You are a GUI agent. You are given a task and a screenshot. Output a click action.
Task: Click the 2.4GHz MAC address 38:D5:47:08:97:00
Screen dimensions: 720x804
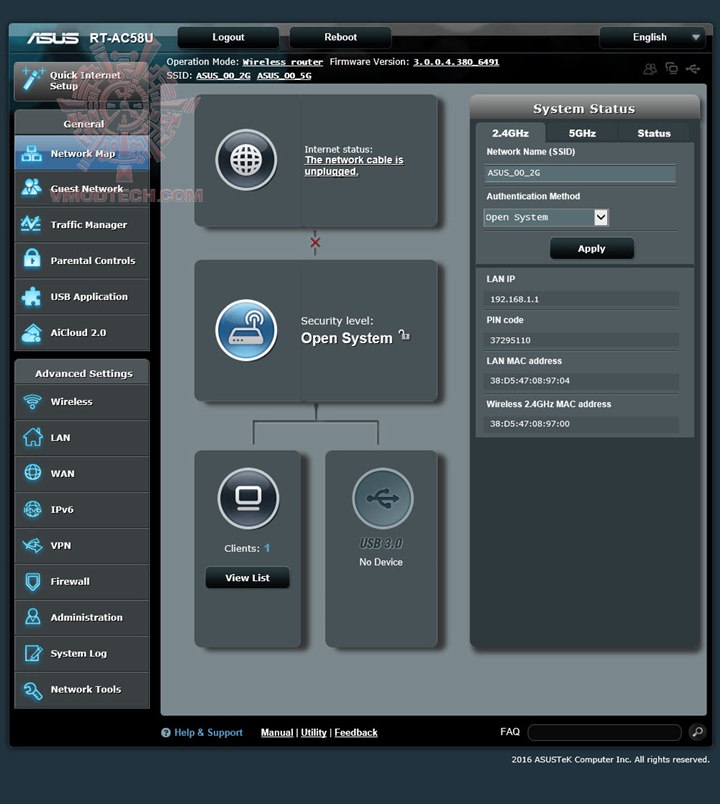click(530, 424)
